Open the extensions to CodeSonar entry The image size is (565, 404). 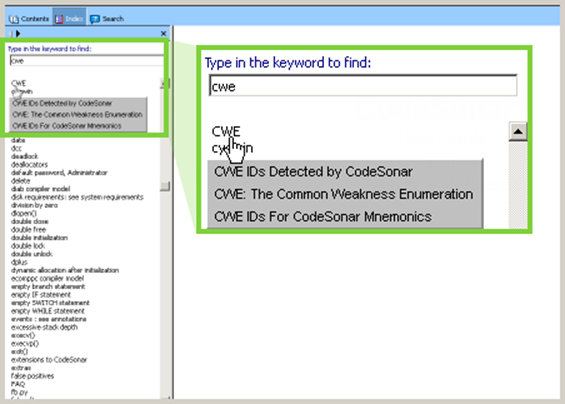click(x=49, y=360)
